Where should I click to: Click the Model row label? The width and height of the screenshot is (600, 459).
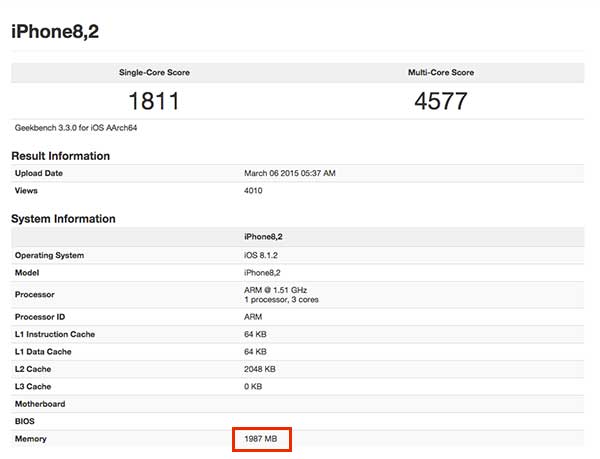point(27,273)
